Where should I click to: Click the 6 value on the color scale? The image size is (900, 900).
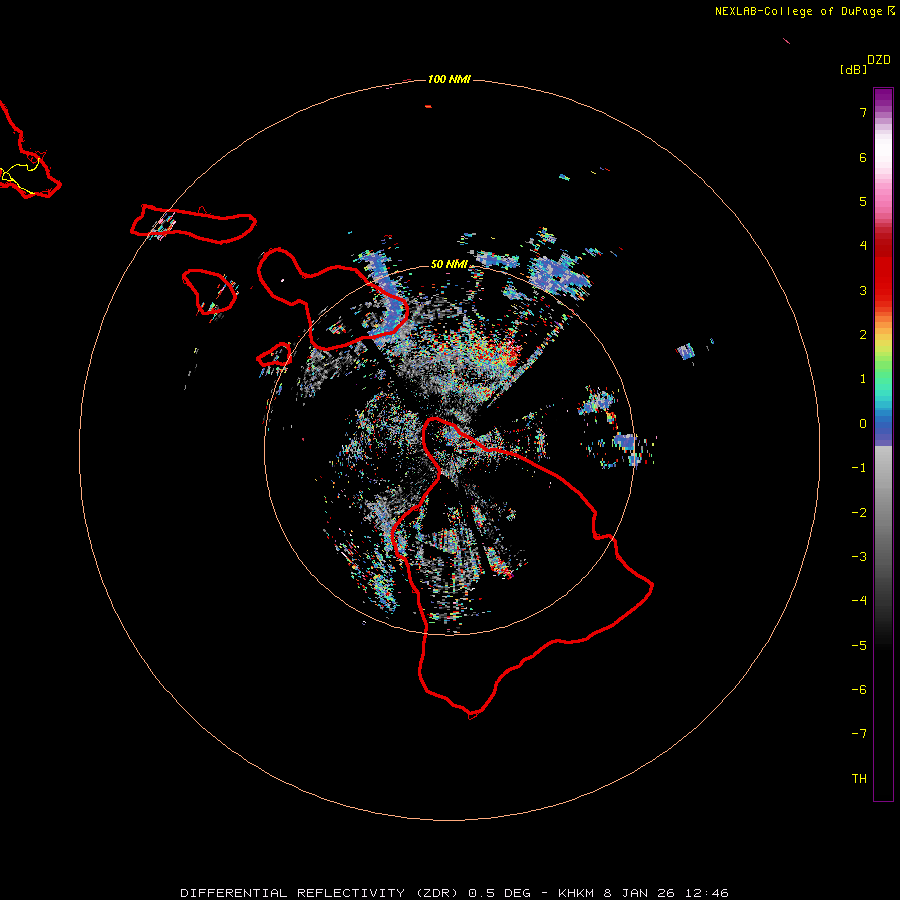coord(863,157)
